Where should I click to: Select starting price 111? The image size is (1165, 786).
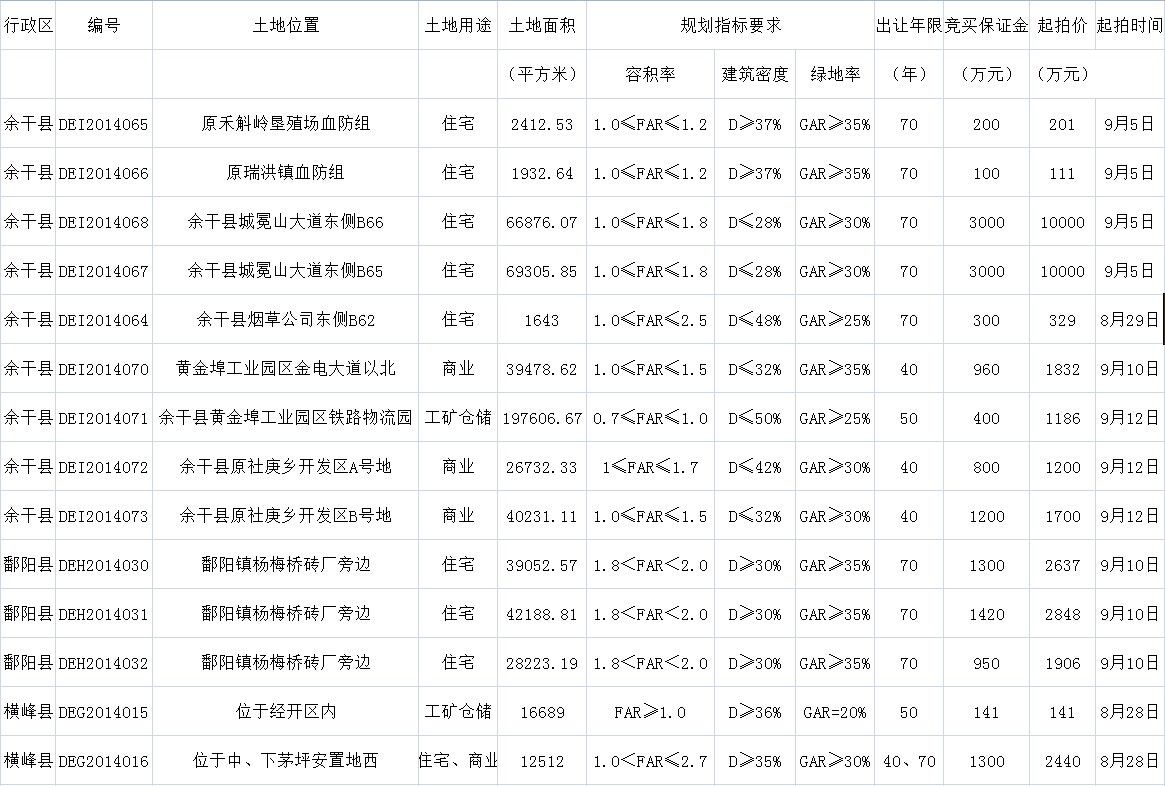[x=1062, y=173]
